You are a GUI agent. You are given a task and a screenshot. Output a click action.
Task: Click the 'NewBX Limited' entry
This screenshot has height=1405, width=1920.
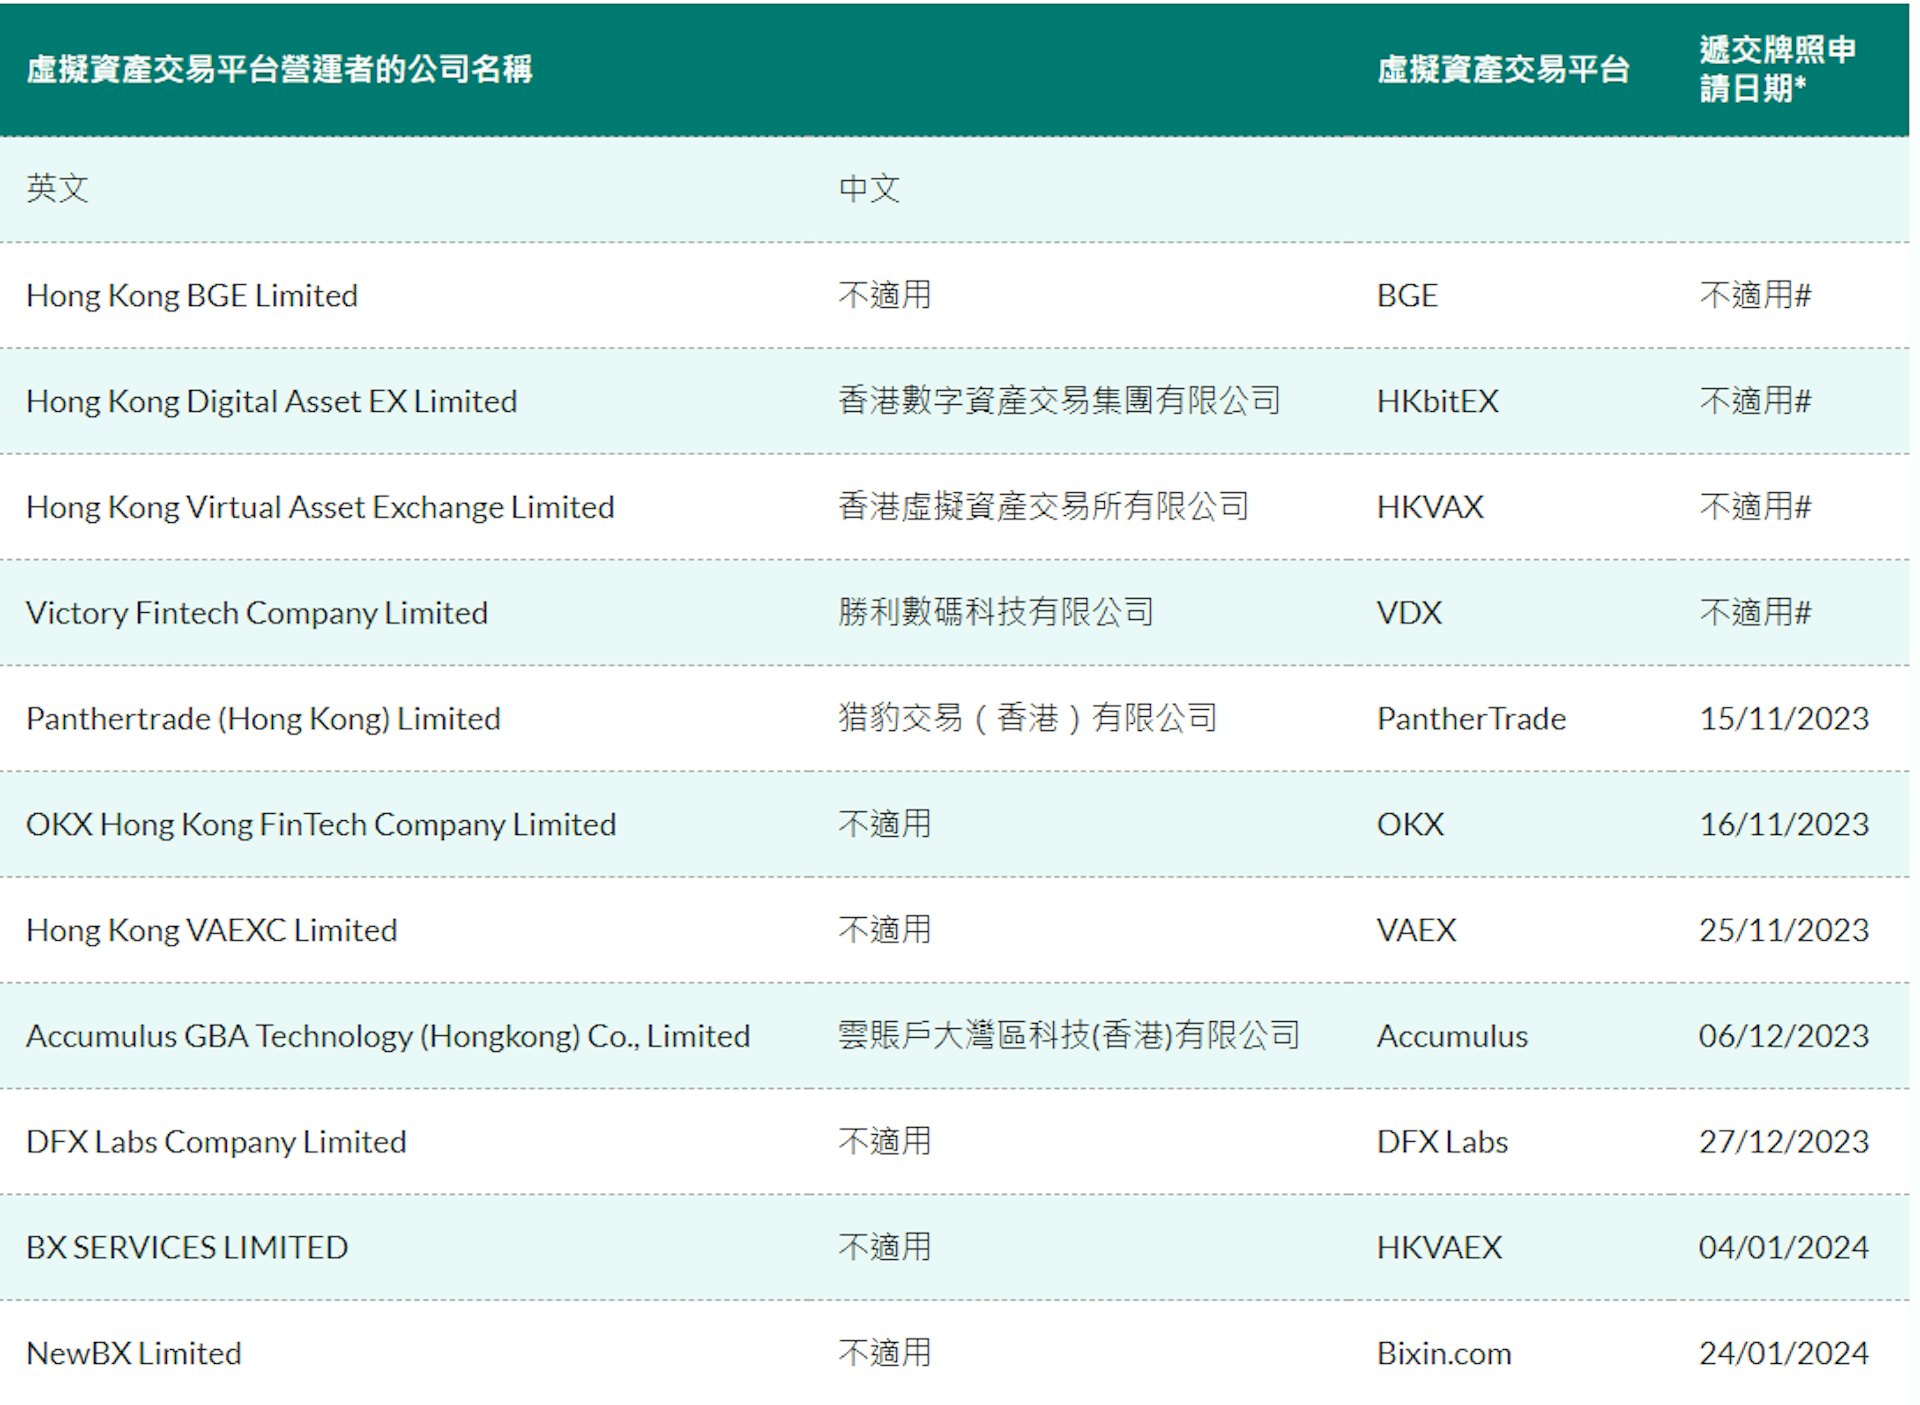tap(134, 1353)
